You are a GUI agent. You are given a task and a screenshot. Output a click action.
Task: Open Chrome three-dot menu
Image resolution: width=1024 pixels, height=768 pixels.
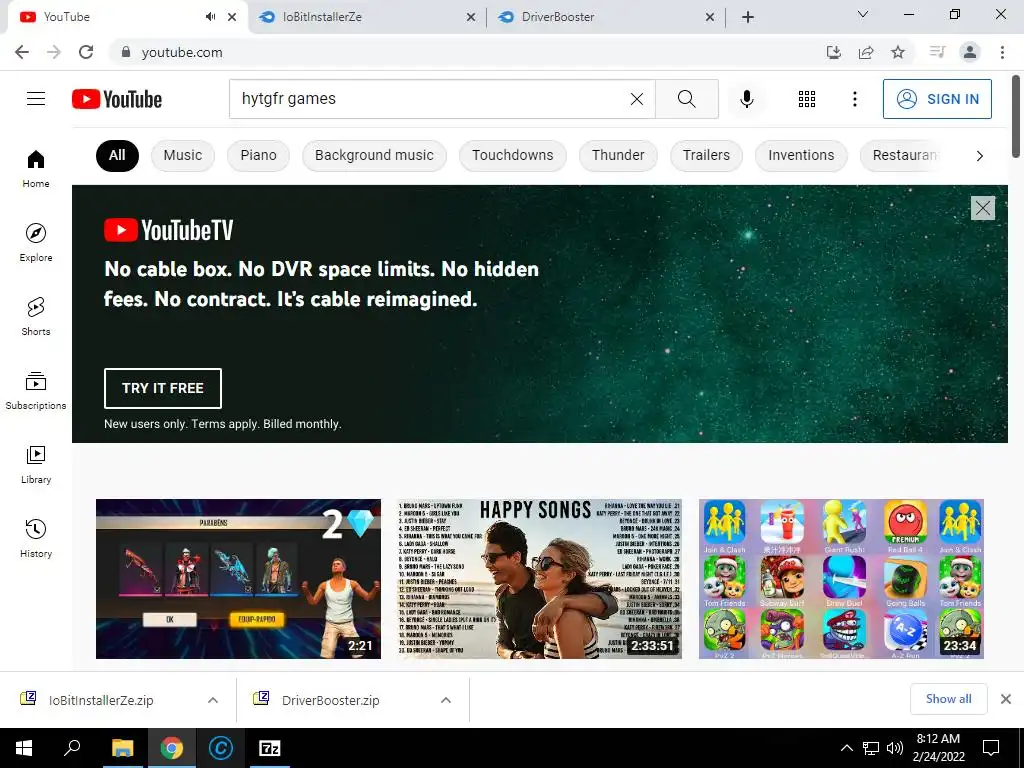1002,52
